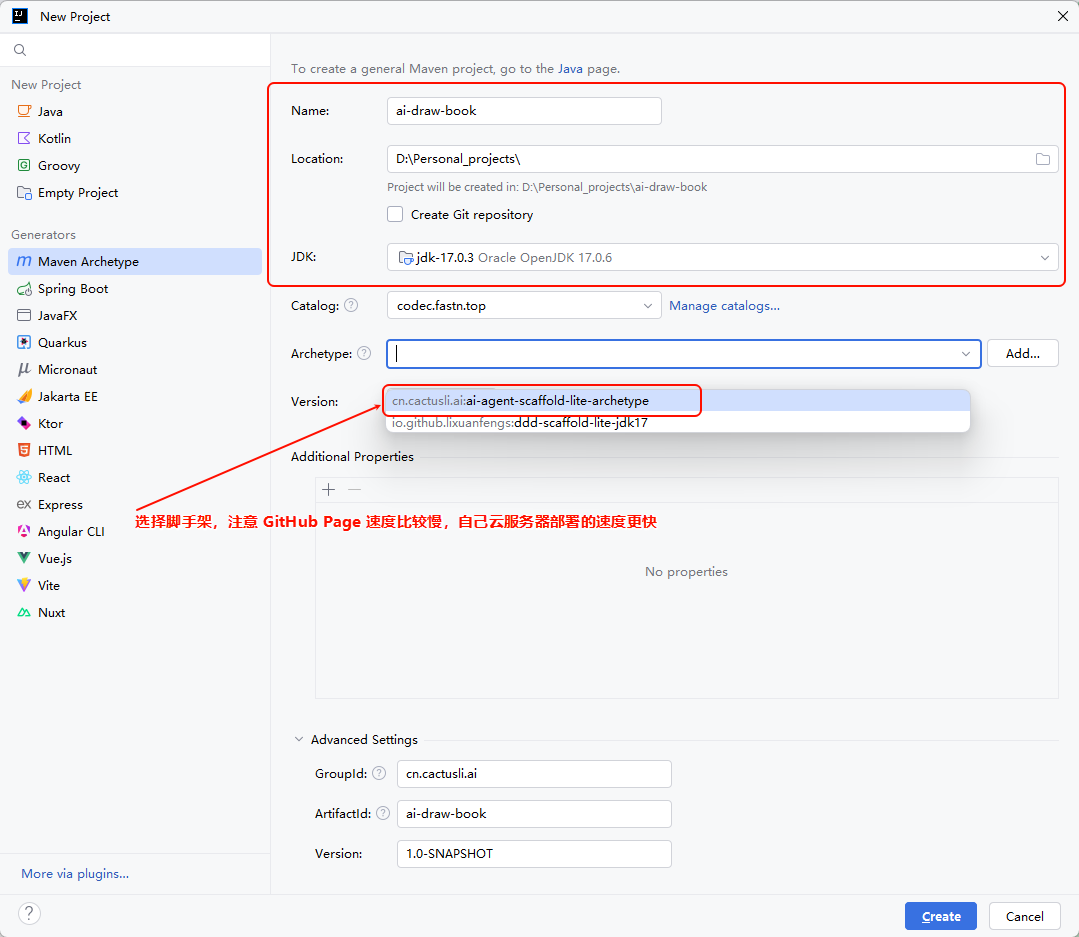
Task: Click the Add... archetype button
Action: pos(1023,354)
